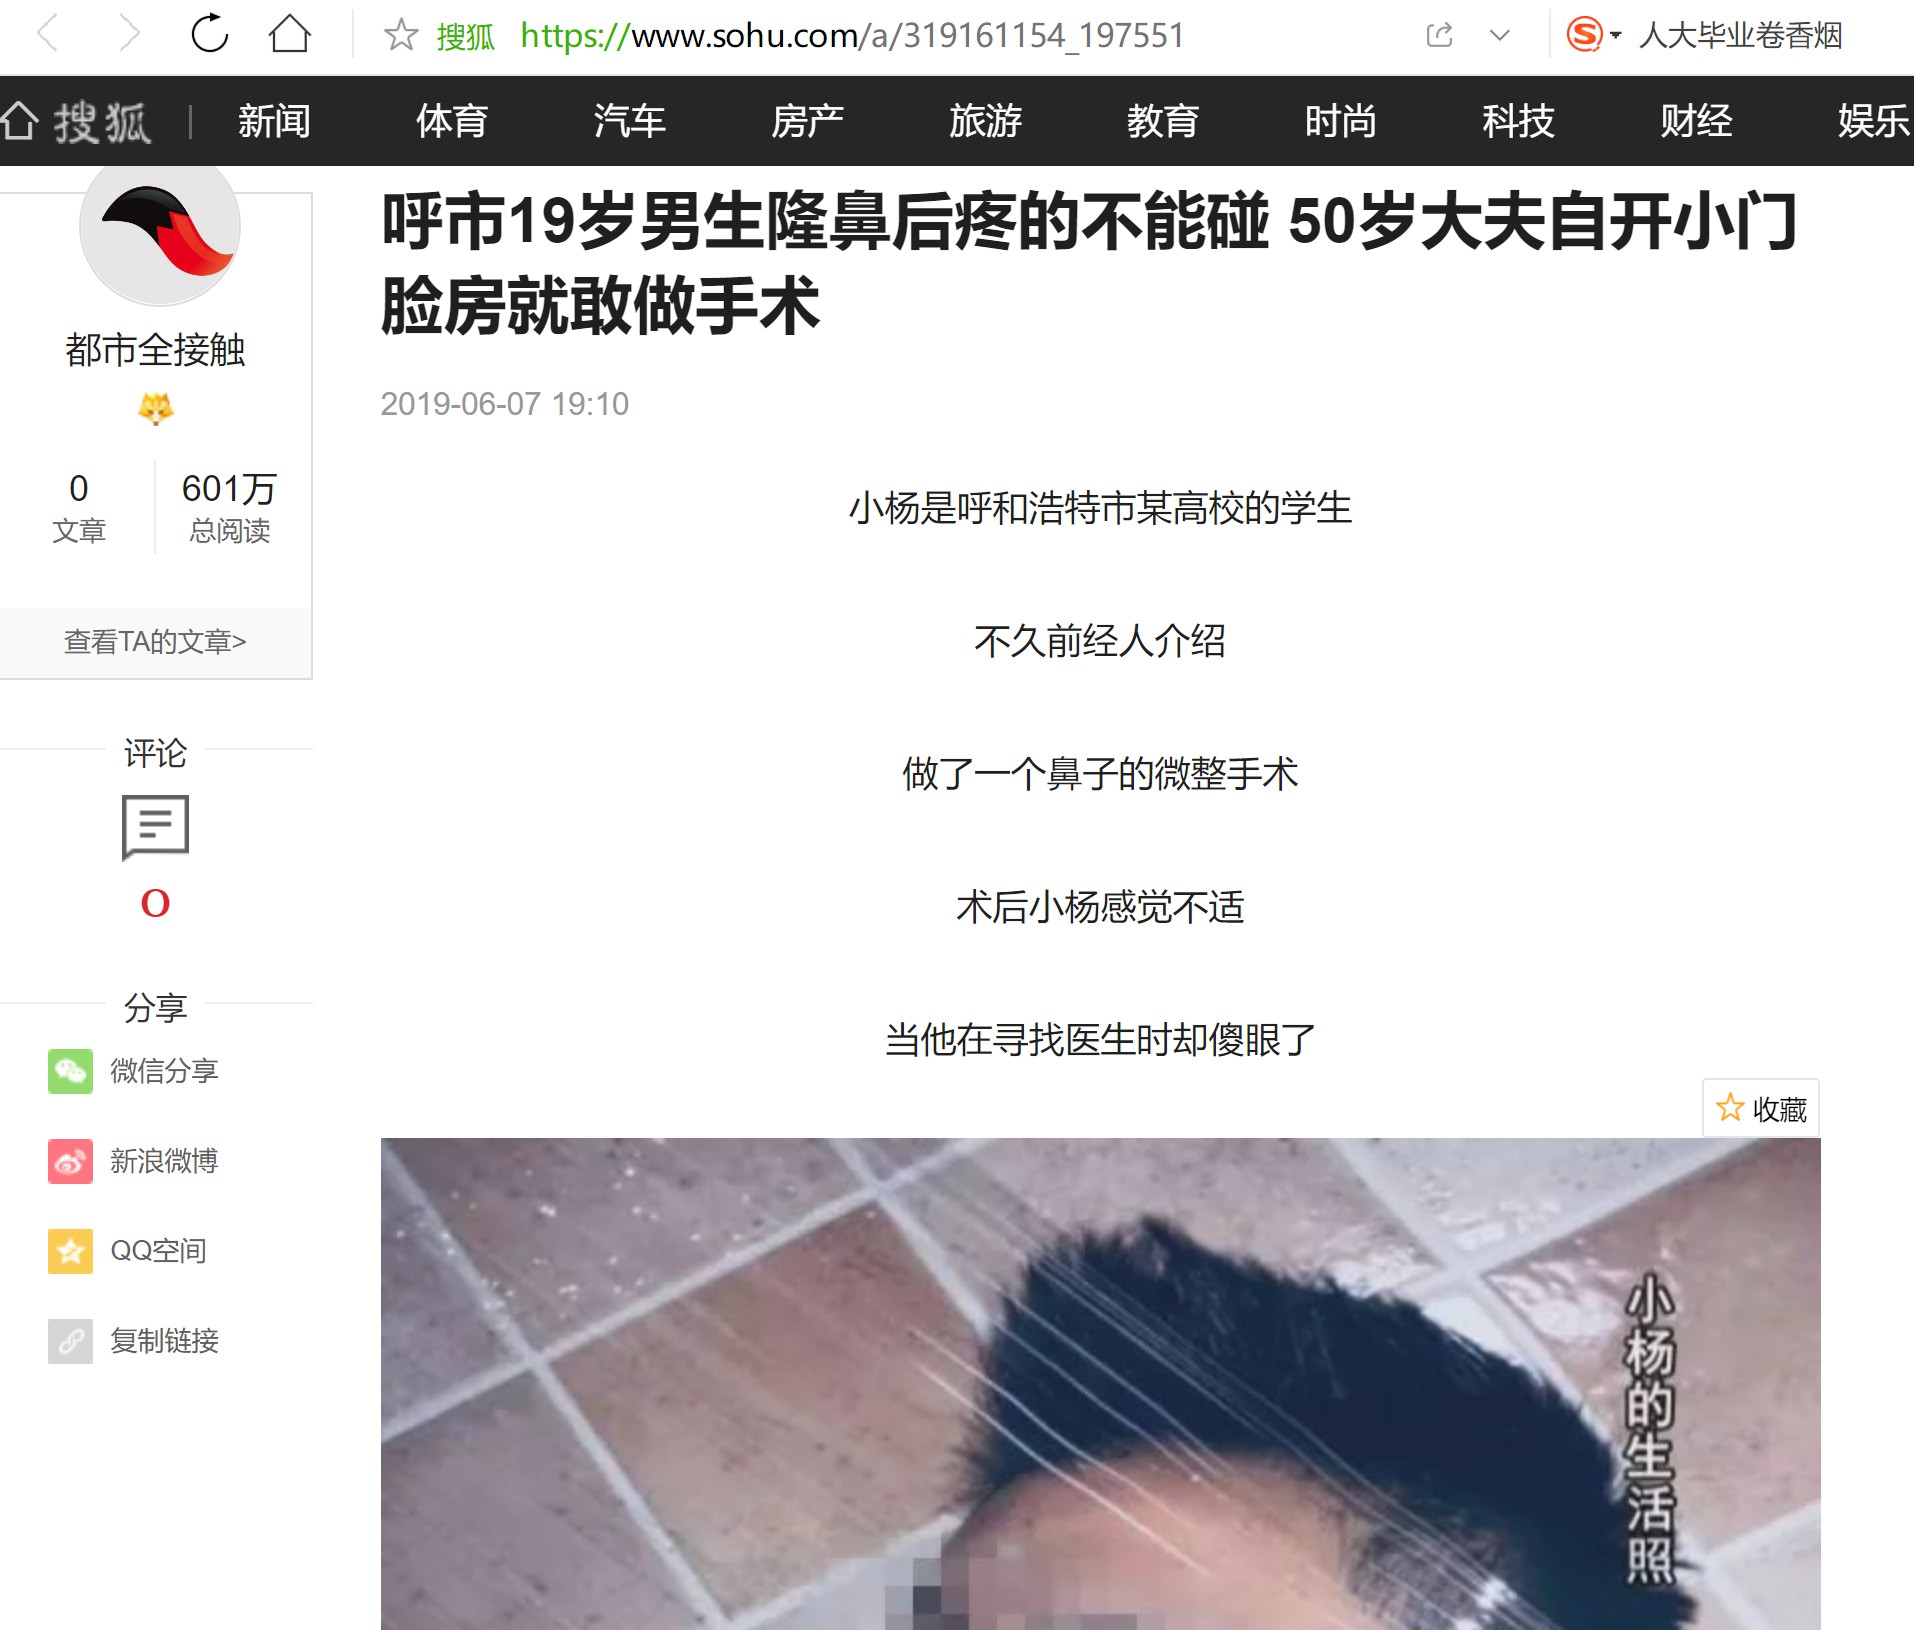This screenshot has width=1914, height=1630.
Task: Click the WeChat share icon
Action: [70, 1071]
